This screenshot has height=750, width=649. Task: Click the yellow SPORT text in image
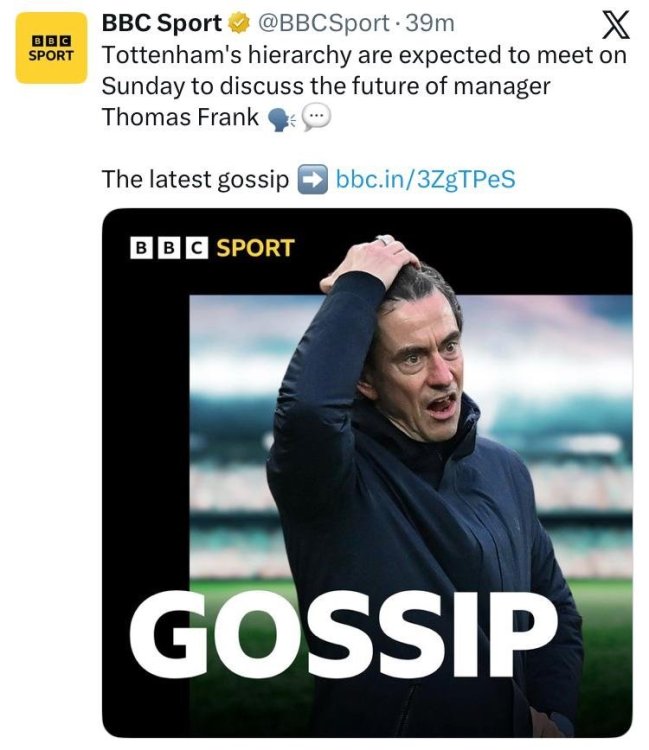coord(255,246)
